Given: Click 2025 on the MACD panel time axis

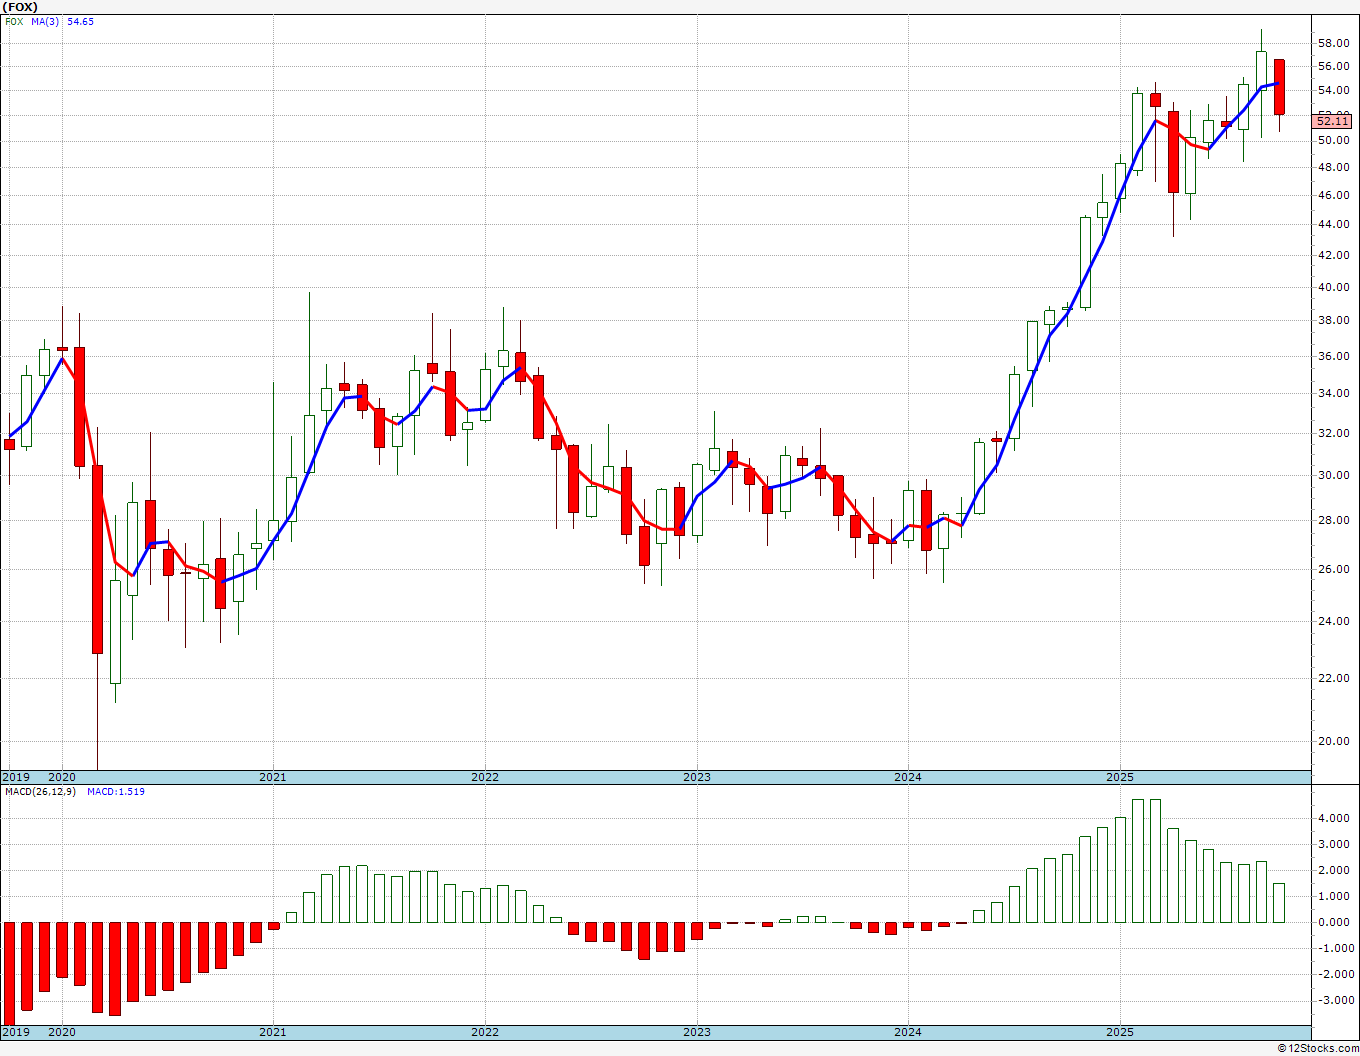Looking at the screenshot, I should (x=1120, y=1032).
